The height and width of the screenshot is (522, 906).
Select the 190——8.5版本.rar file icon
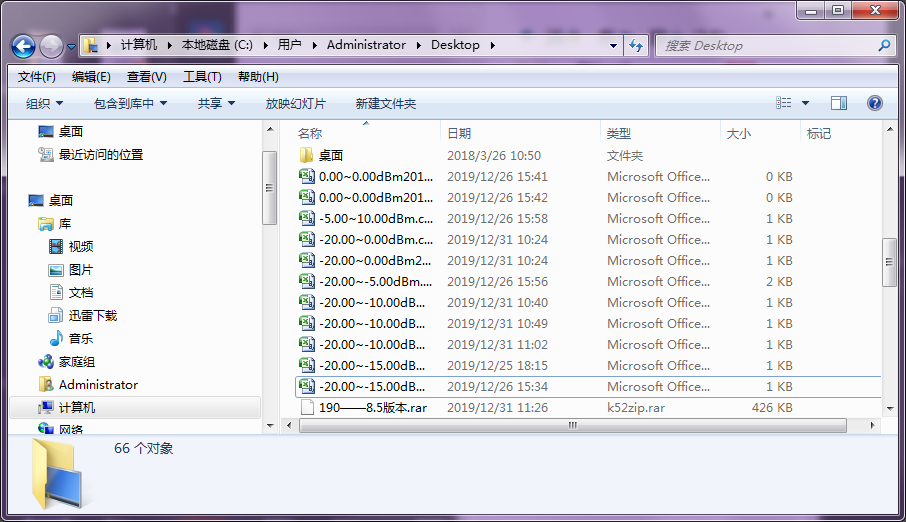pyautogui.click(x=308, y=408)
